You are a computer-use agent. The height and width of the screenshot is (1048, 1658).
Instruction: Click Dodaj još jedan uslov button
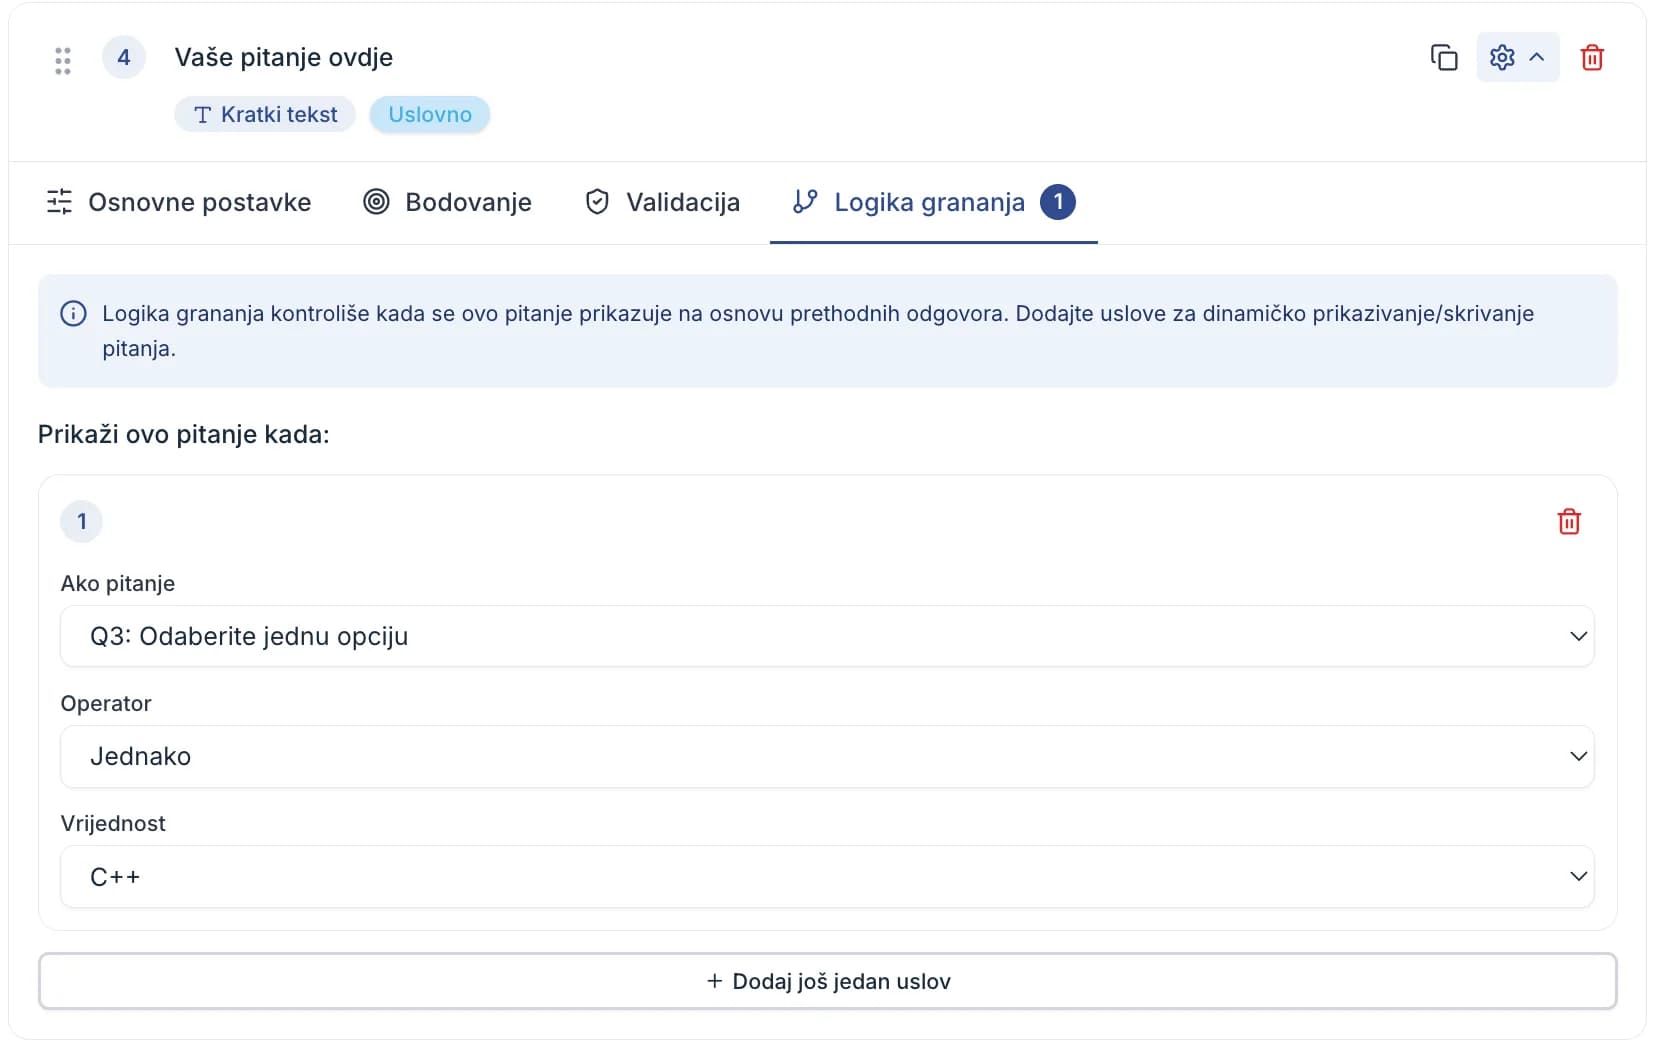tap(827, 981)
